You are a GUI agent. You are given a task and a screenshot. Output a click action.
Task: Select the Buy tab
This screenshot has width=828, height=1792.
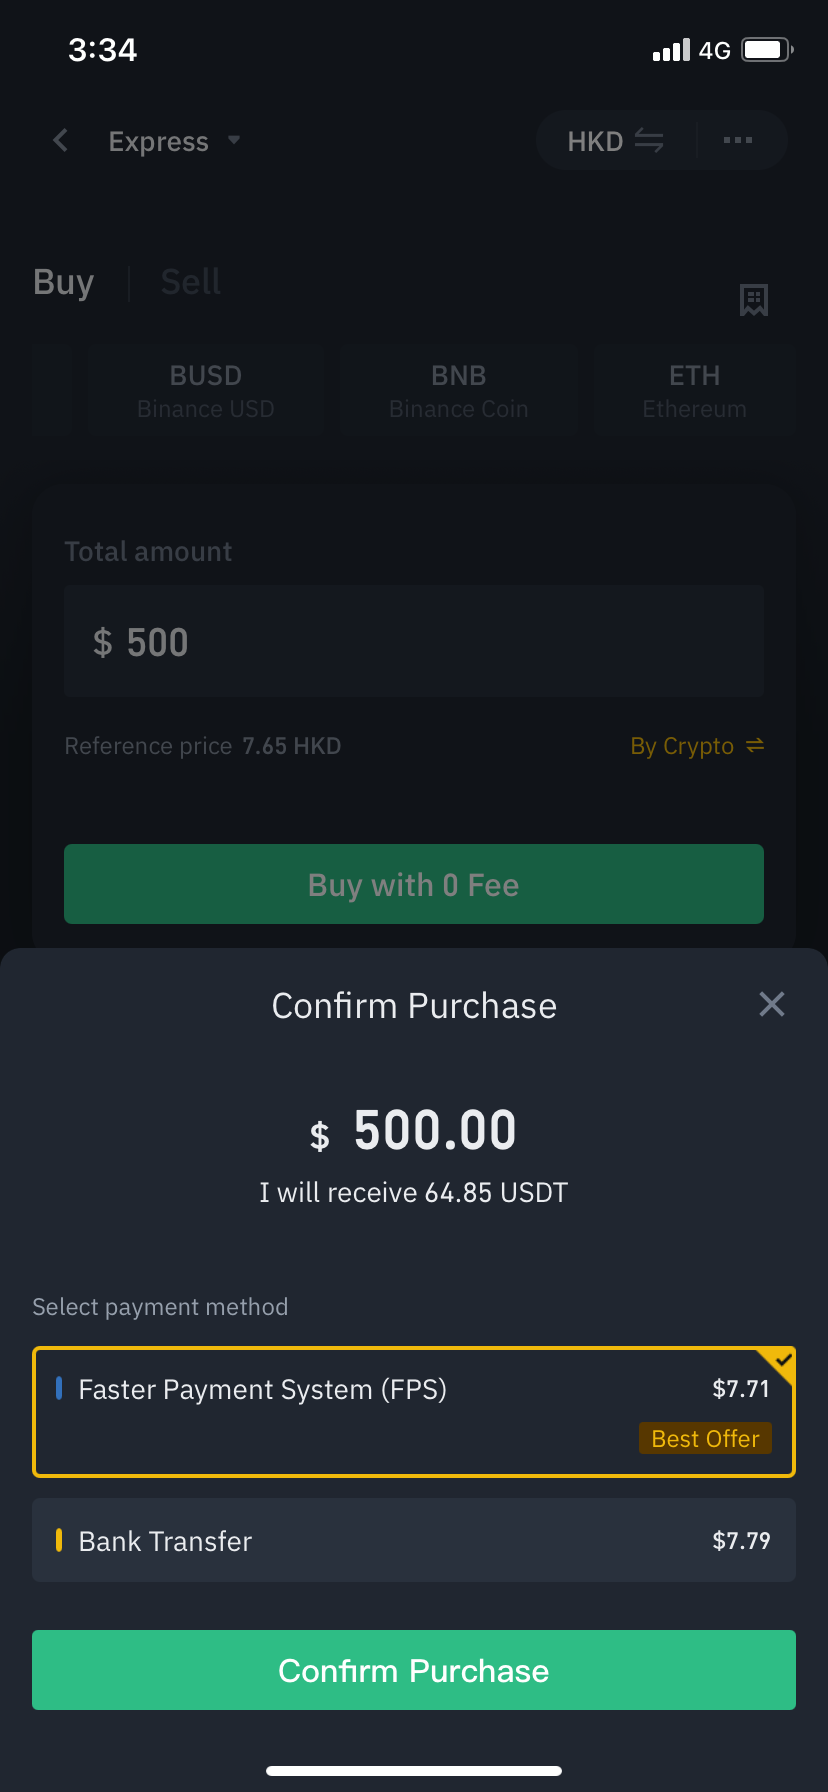[x=64, y=282]
